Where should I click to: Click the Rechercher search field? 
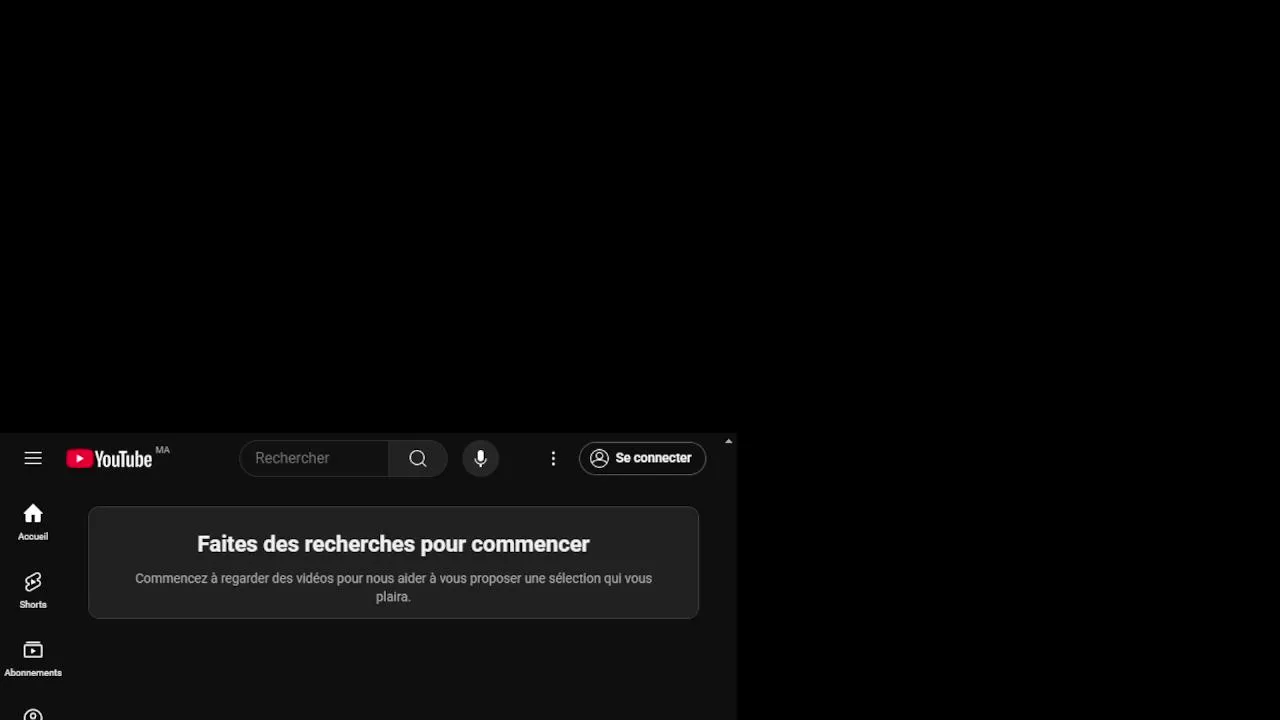tap(314, 458)
